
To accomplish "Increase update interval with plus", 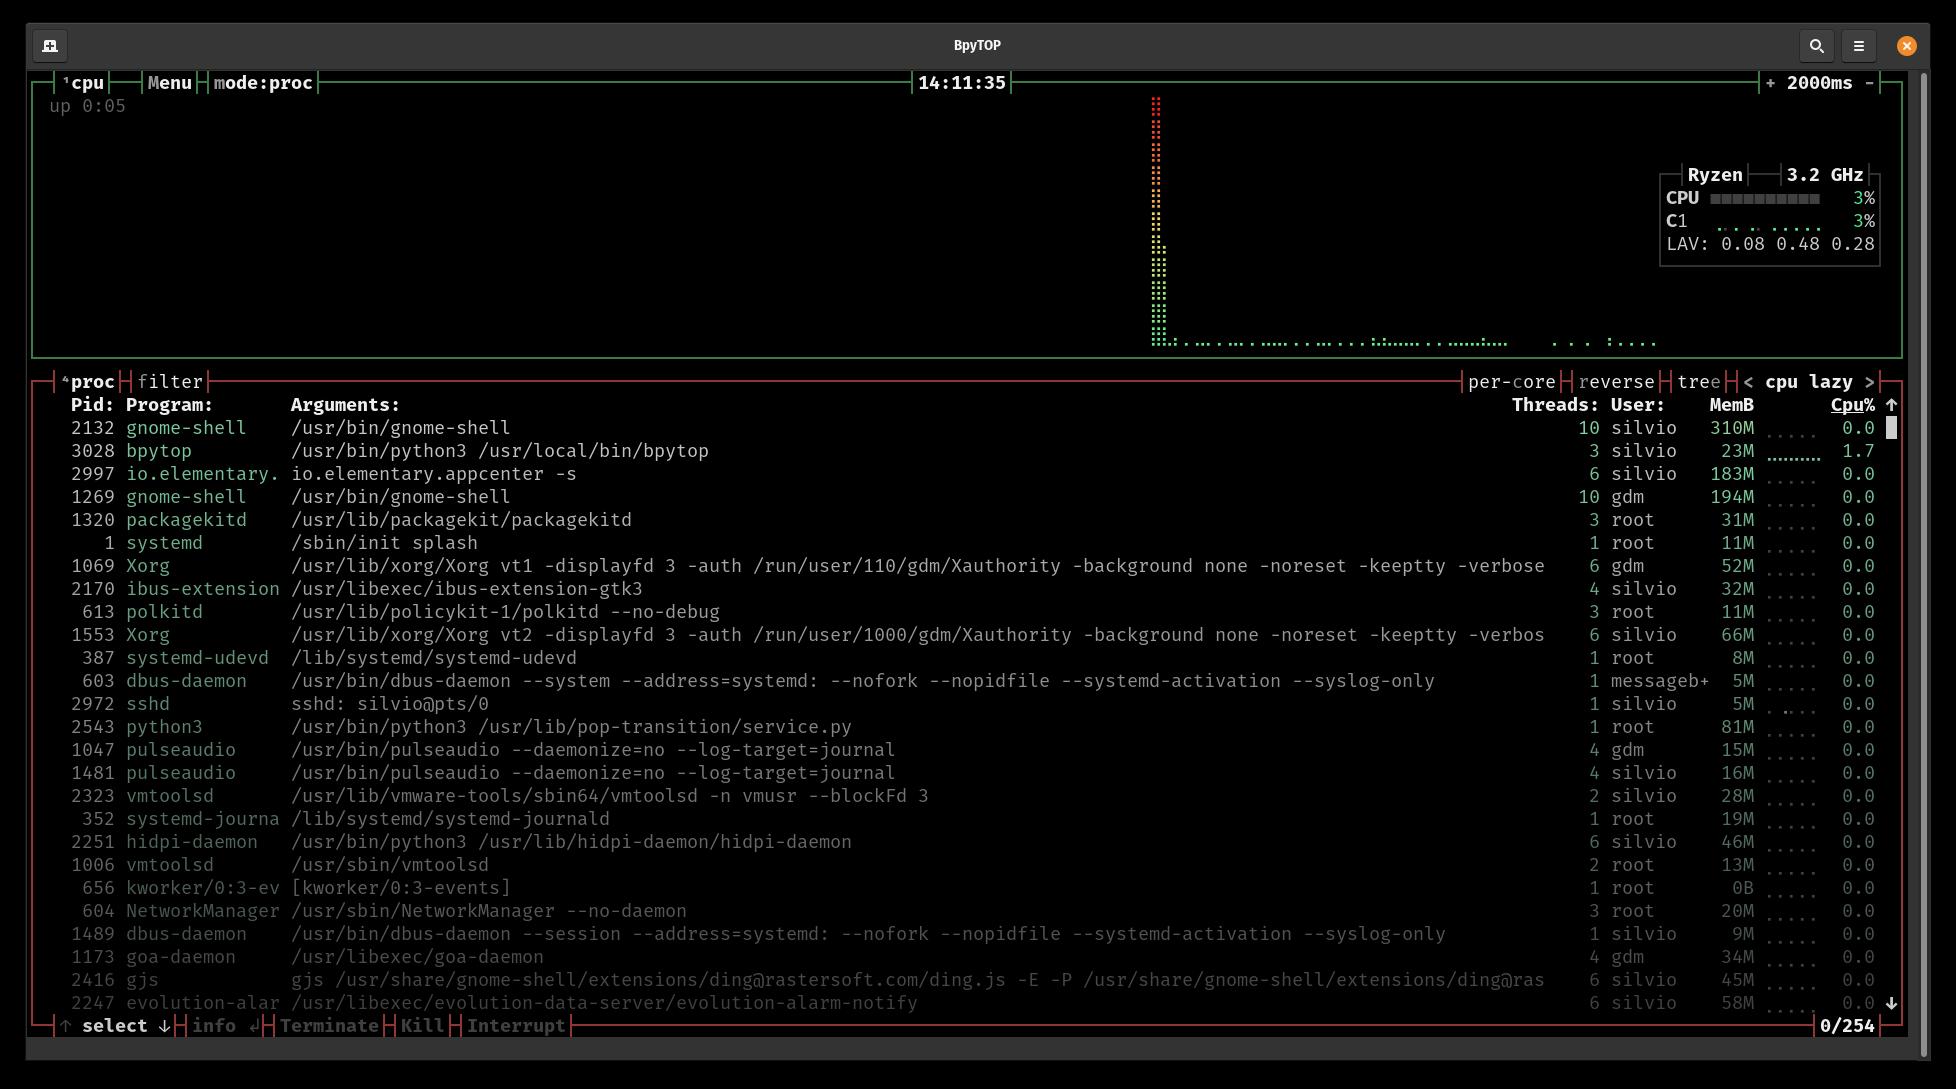I will click(x=1770, y=83).
